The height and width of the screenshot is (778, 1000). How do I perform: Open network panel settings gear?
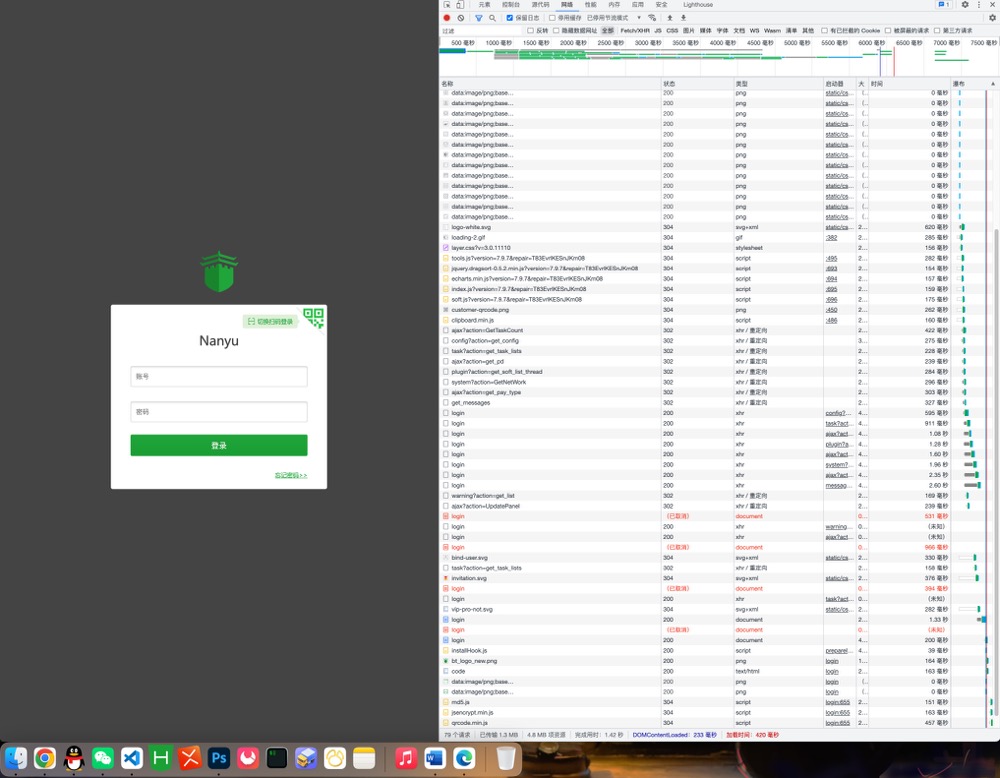992,18
